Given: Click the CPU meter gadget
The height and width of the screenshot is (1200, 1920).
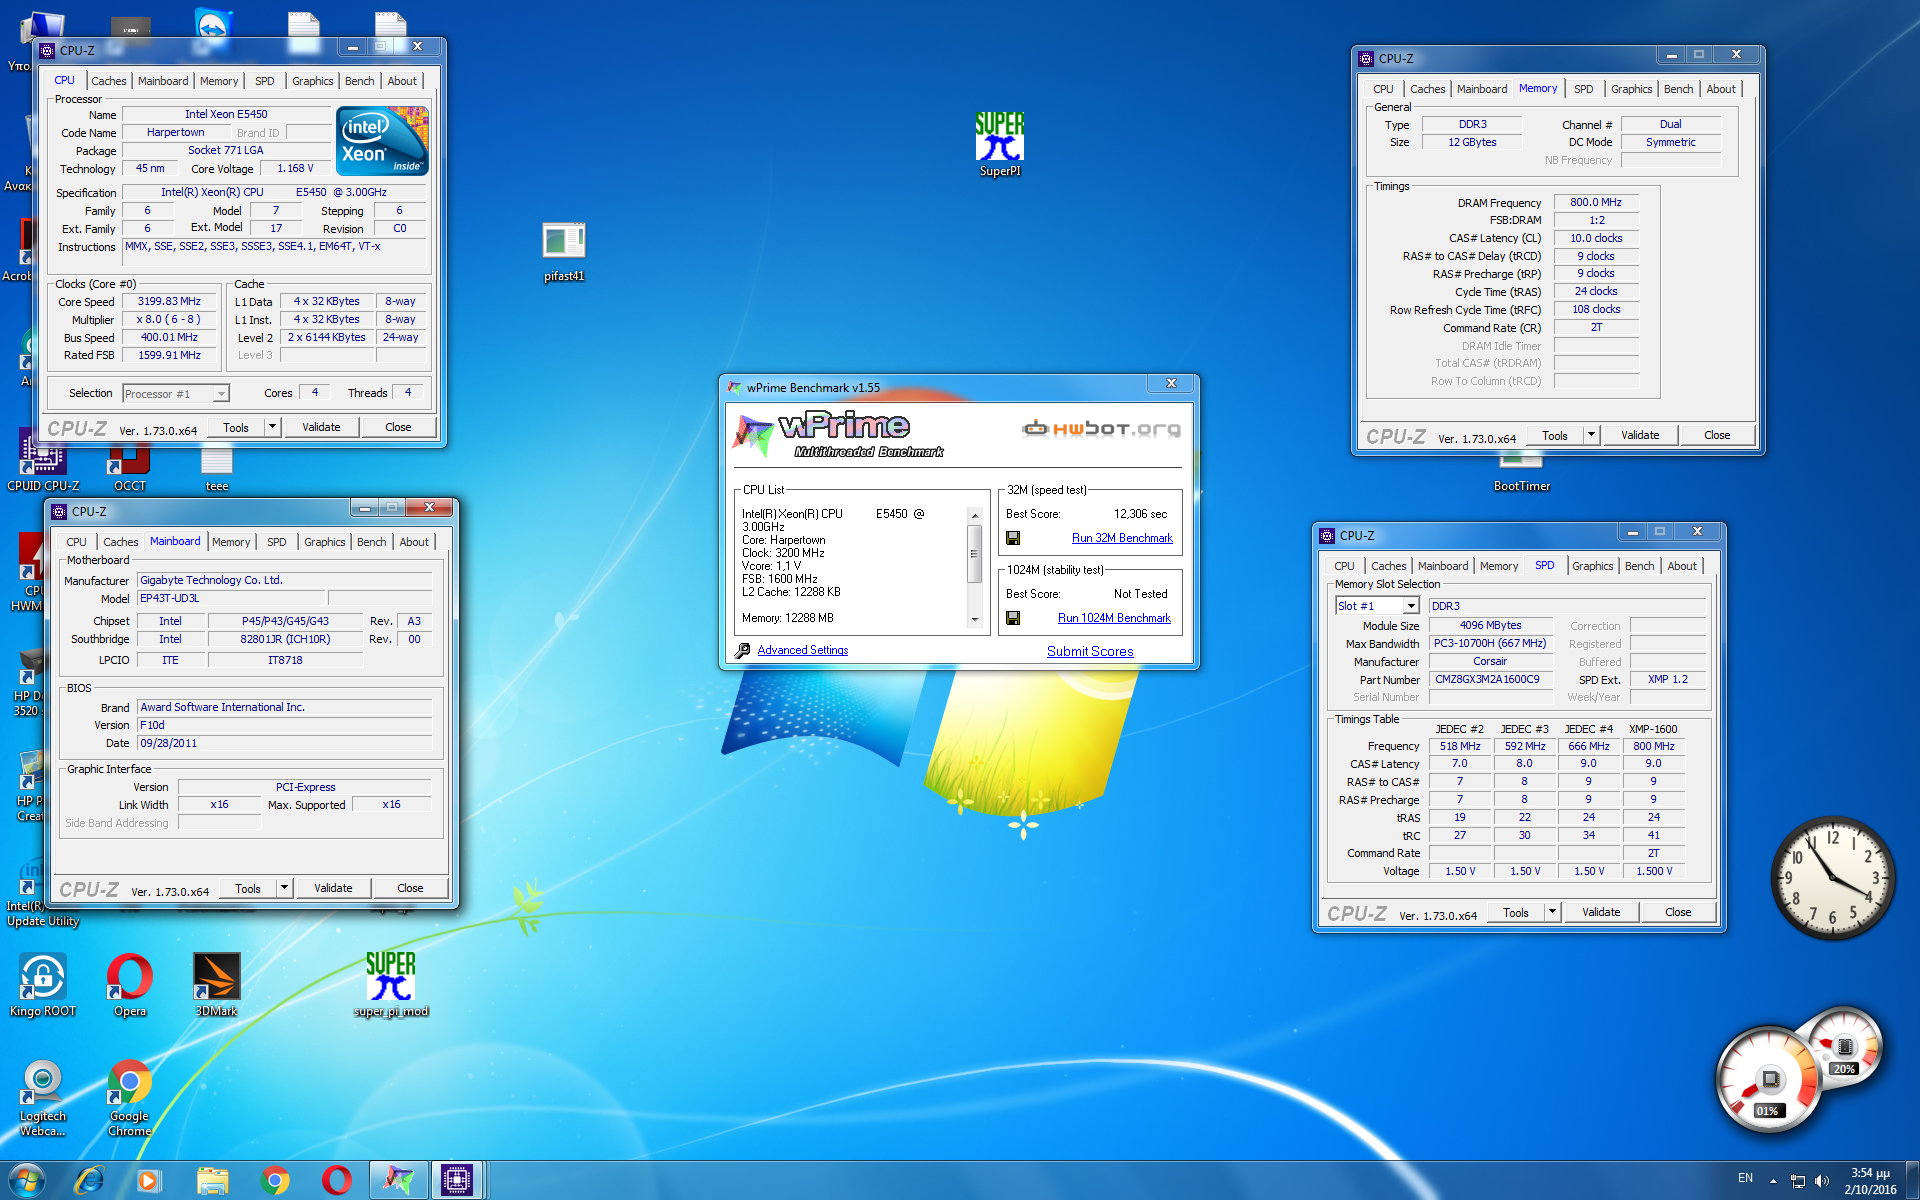Looking at the screenshot, I should 1771,1080.
